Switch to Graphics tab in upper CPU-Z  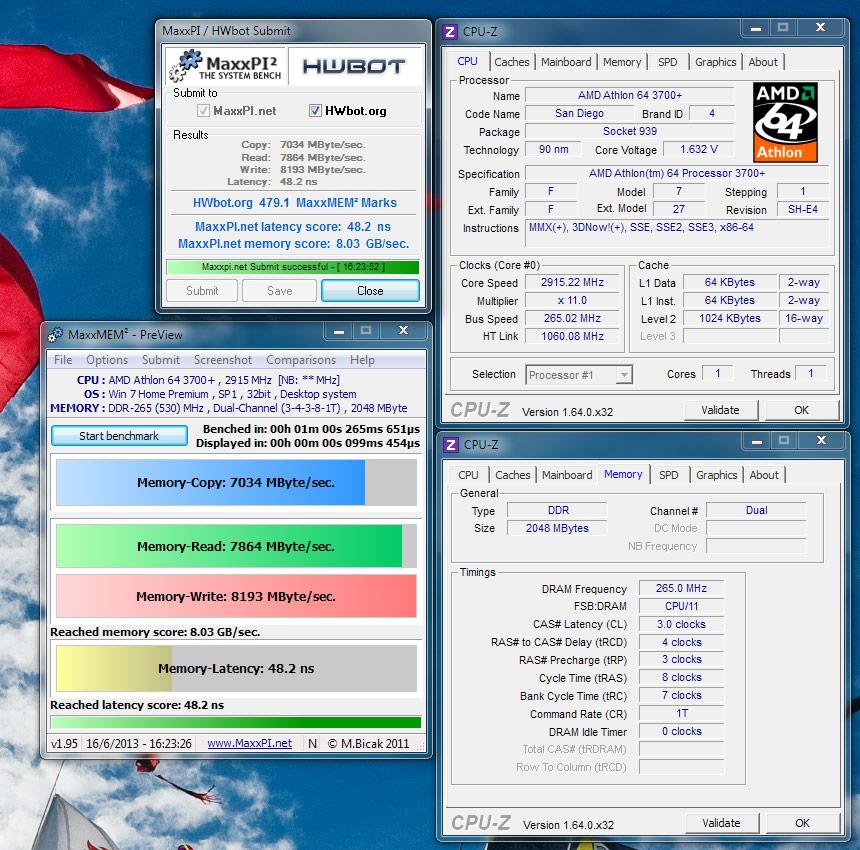(716, 62)
